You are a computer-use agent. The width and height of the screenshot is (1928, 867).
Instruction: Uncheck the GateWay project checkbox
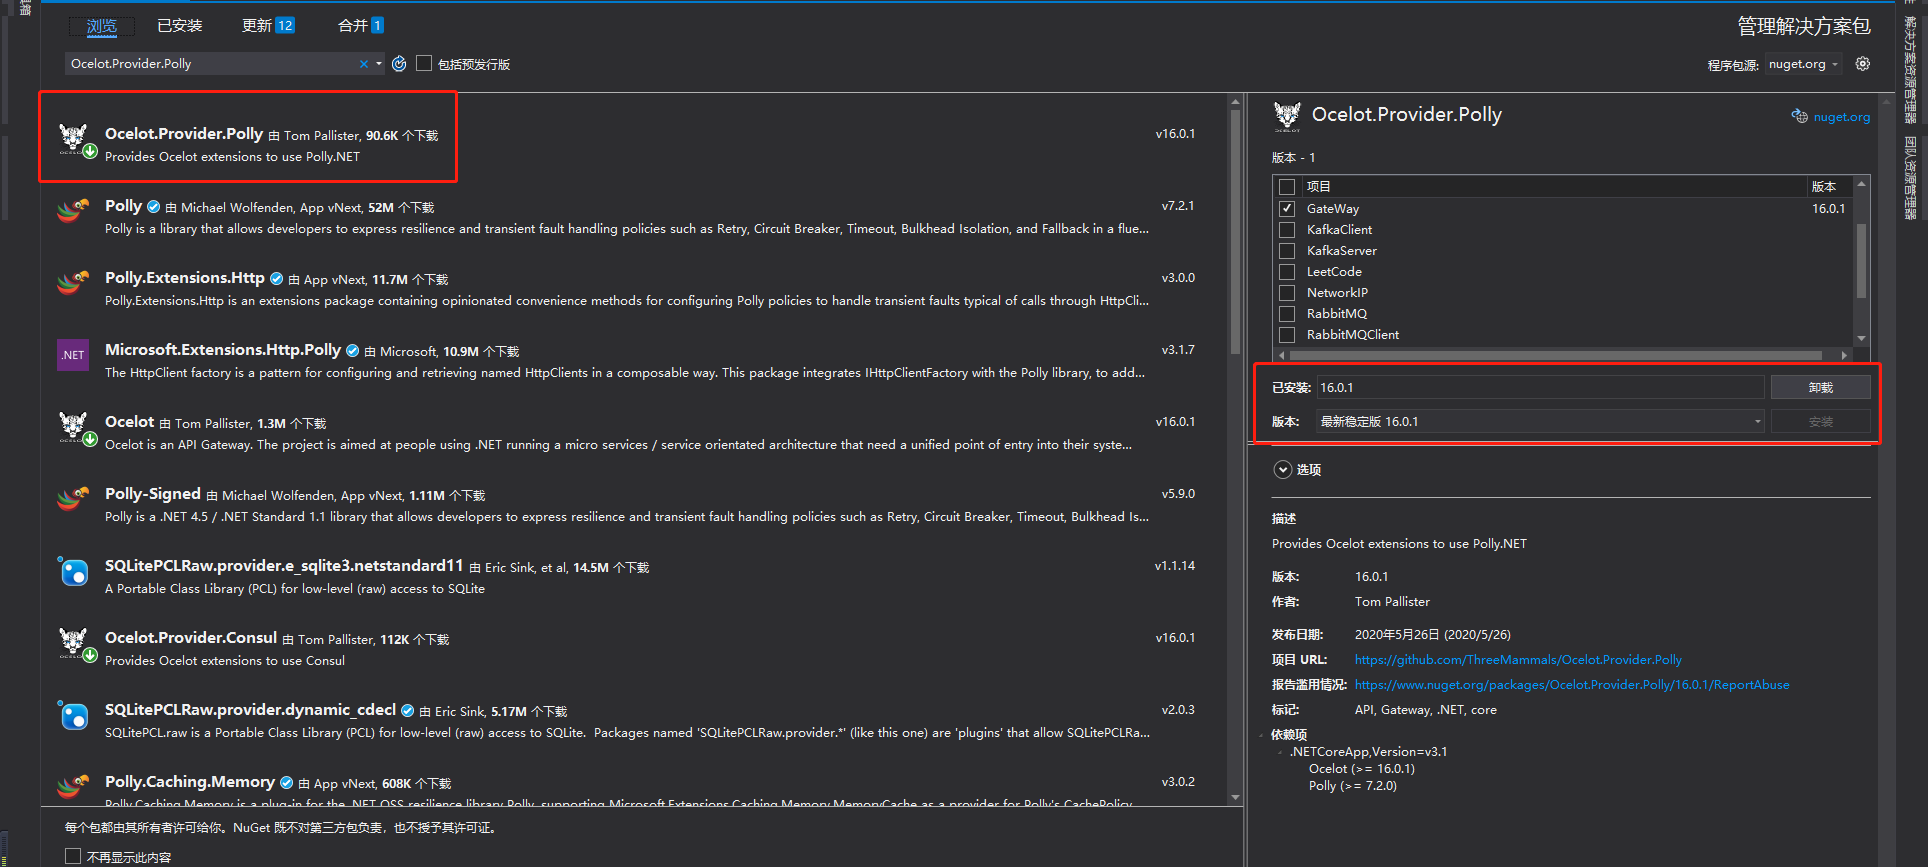coord(1287,209)
